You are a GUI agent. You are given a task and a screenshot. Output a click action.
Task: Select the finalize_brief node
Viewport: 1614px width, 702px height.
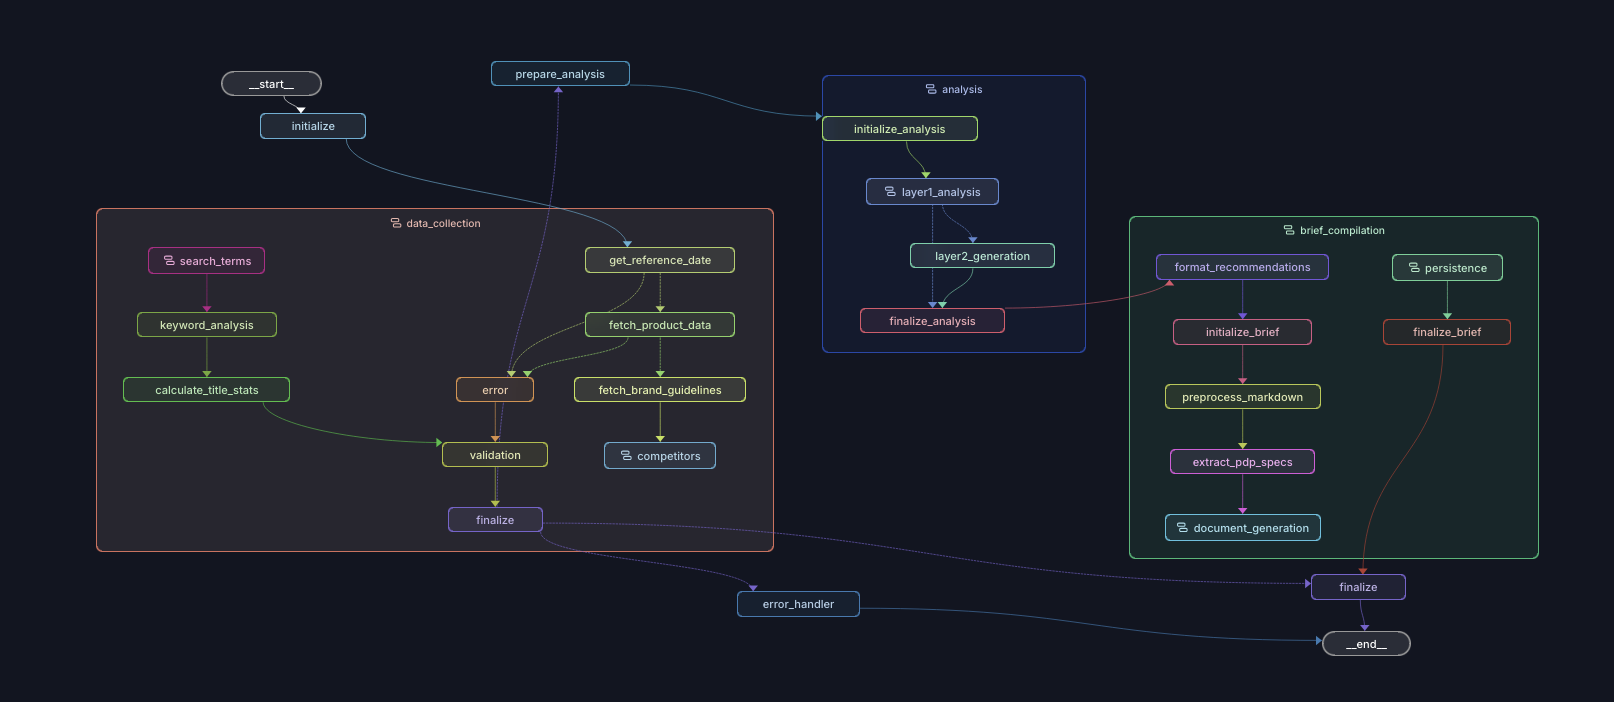point(1447,332)
